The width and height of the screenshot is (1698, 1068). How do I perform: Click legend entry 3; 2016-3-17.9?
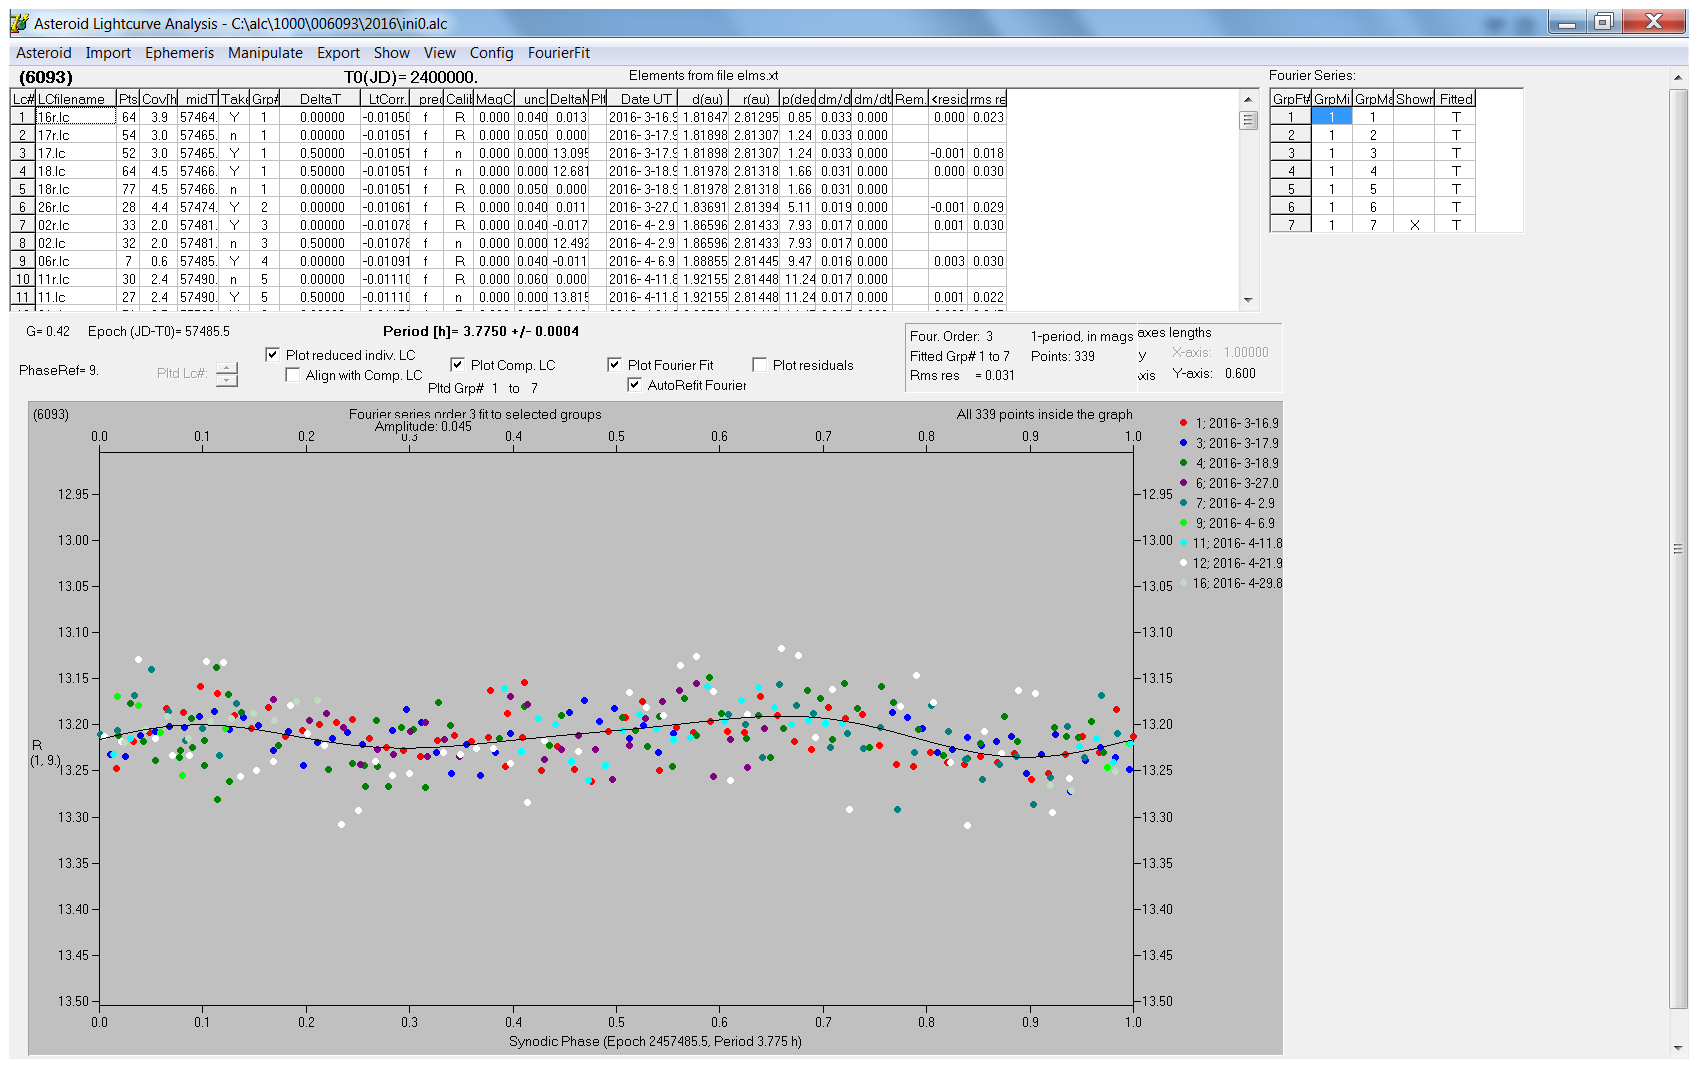tap(1230, 443)
